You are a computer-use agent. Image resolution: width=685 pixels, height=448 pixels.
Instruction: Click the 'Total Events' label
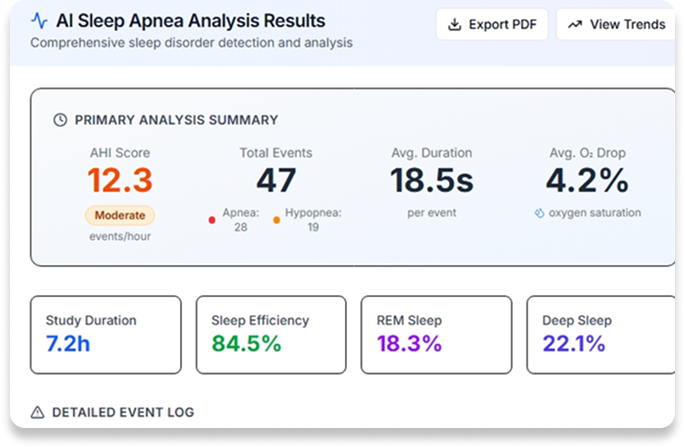coord(276,153)
